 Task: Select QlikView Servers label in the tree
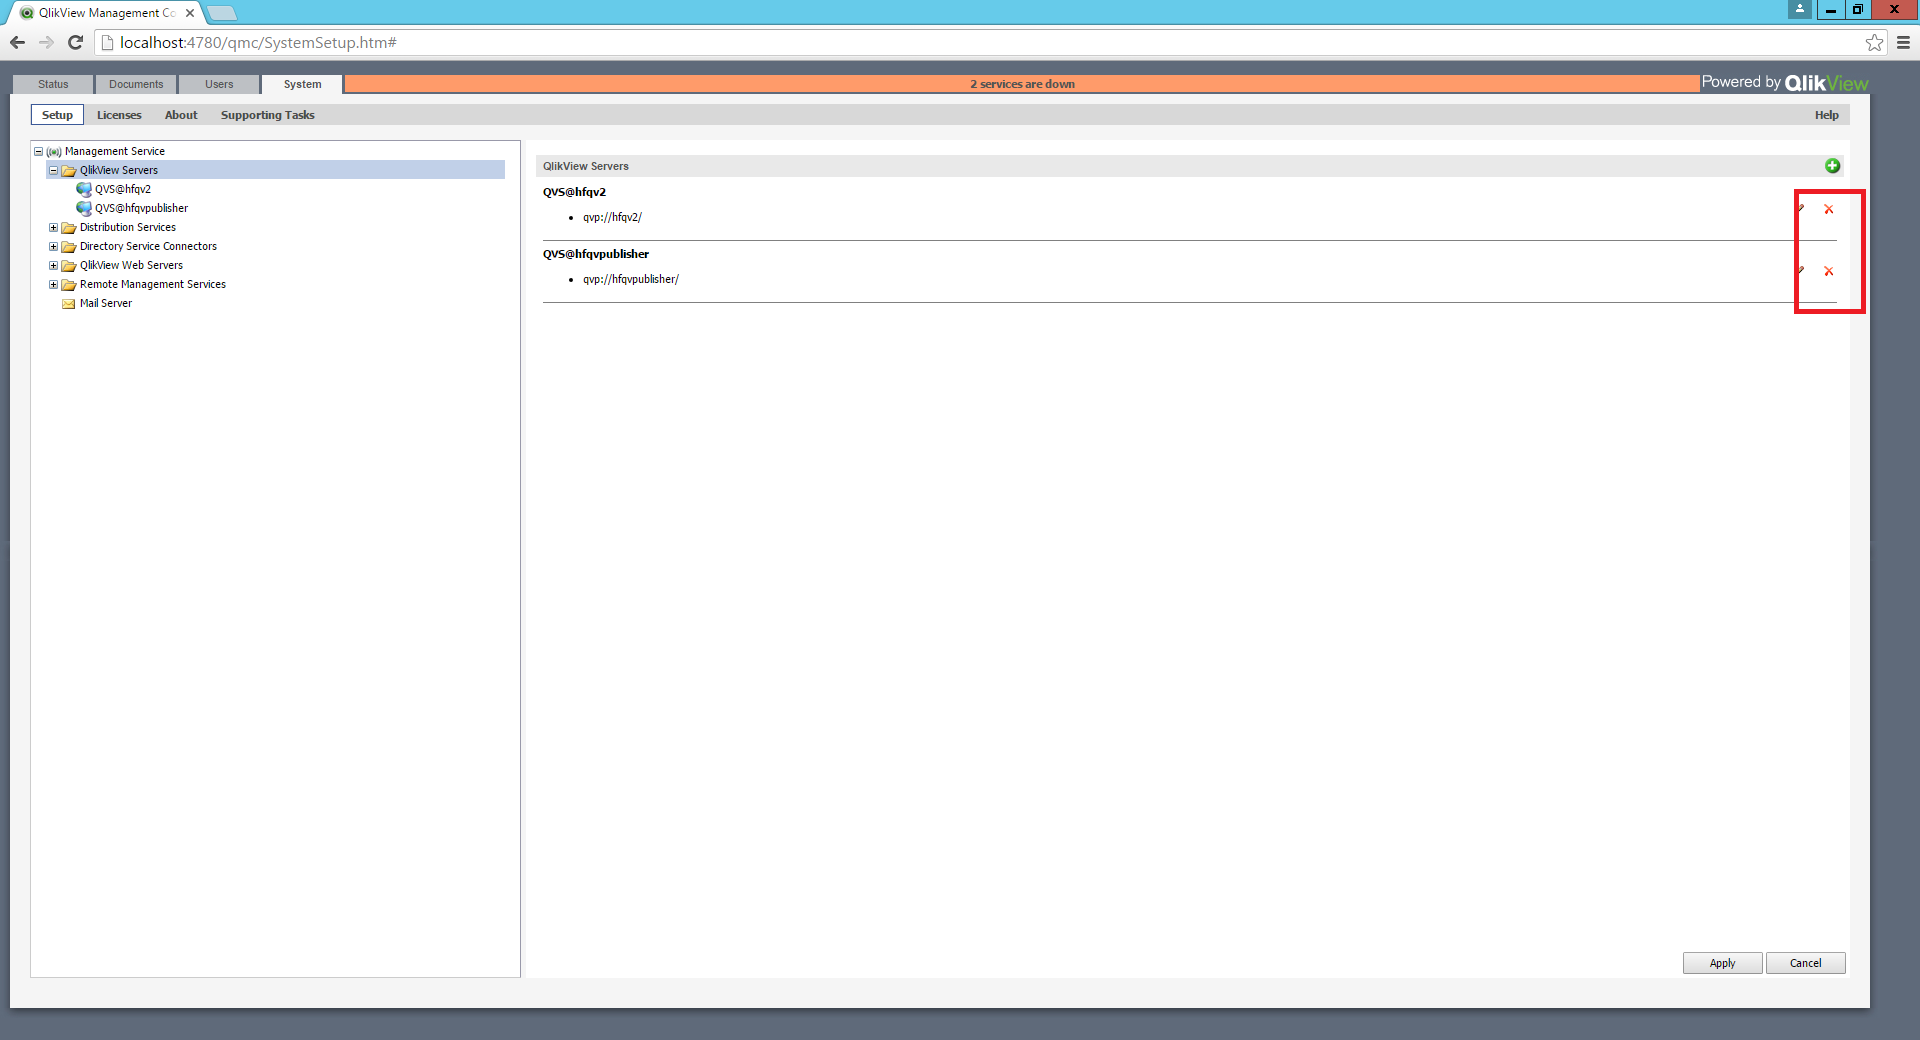[x=119, y=170]
